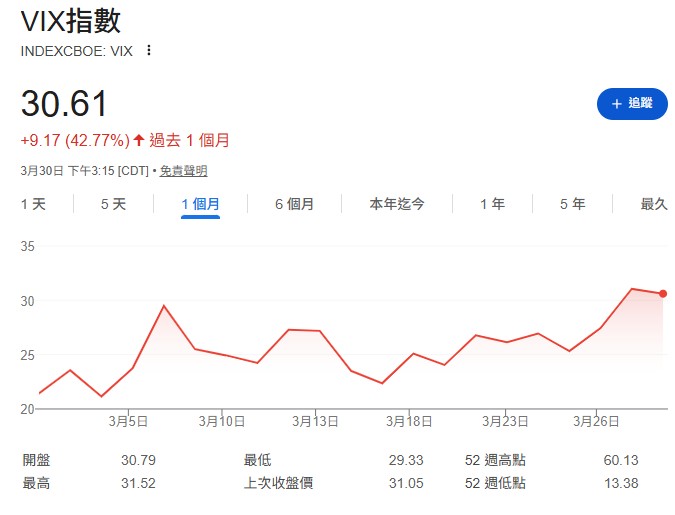The width and height of the screenshot is (675, 515).
Task: Select the 1 個月 range tab
Action: [200, 204]
